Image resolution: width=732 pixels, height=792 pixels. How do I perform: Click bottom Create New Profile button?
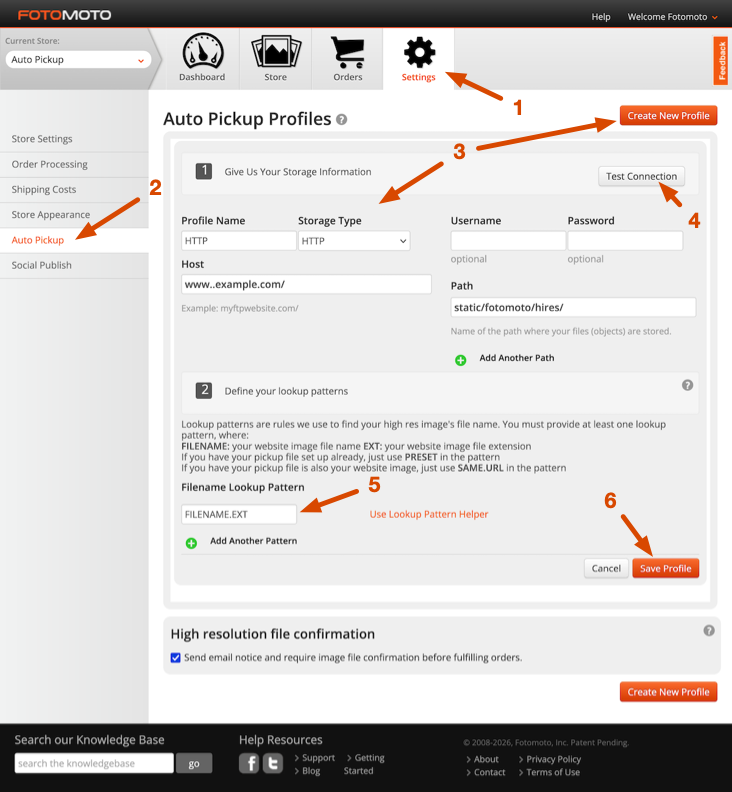668,692
